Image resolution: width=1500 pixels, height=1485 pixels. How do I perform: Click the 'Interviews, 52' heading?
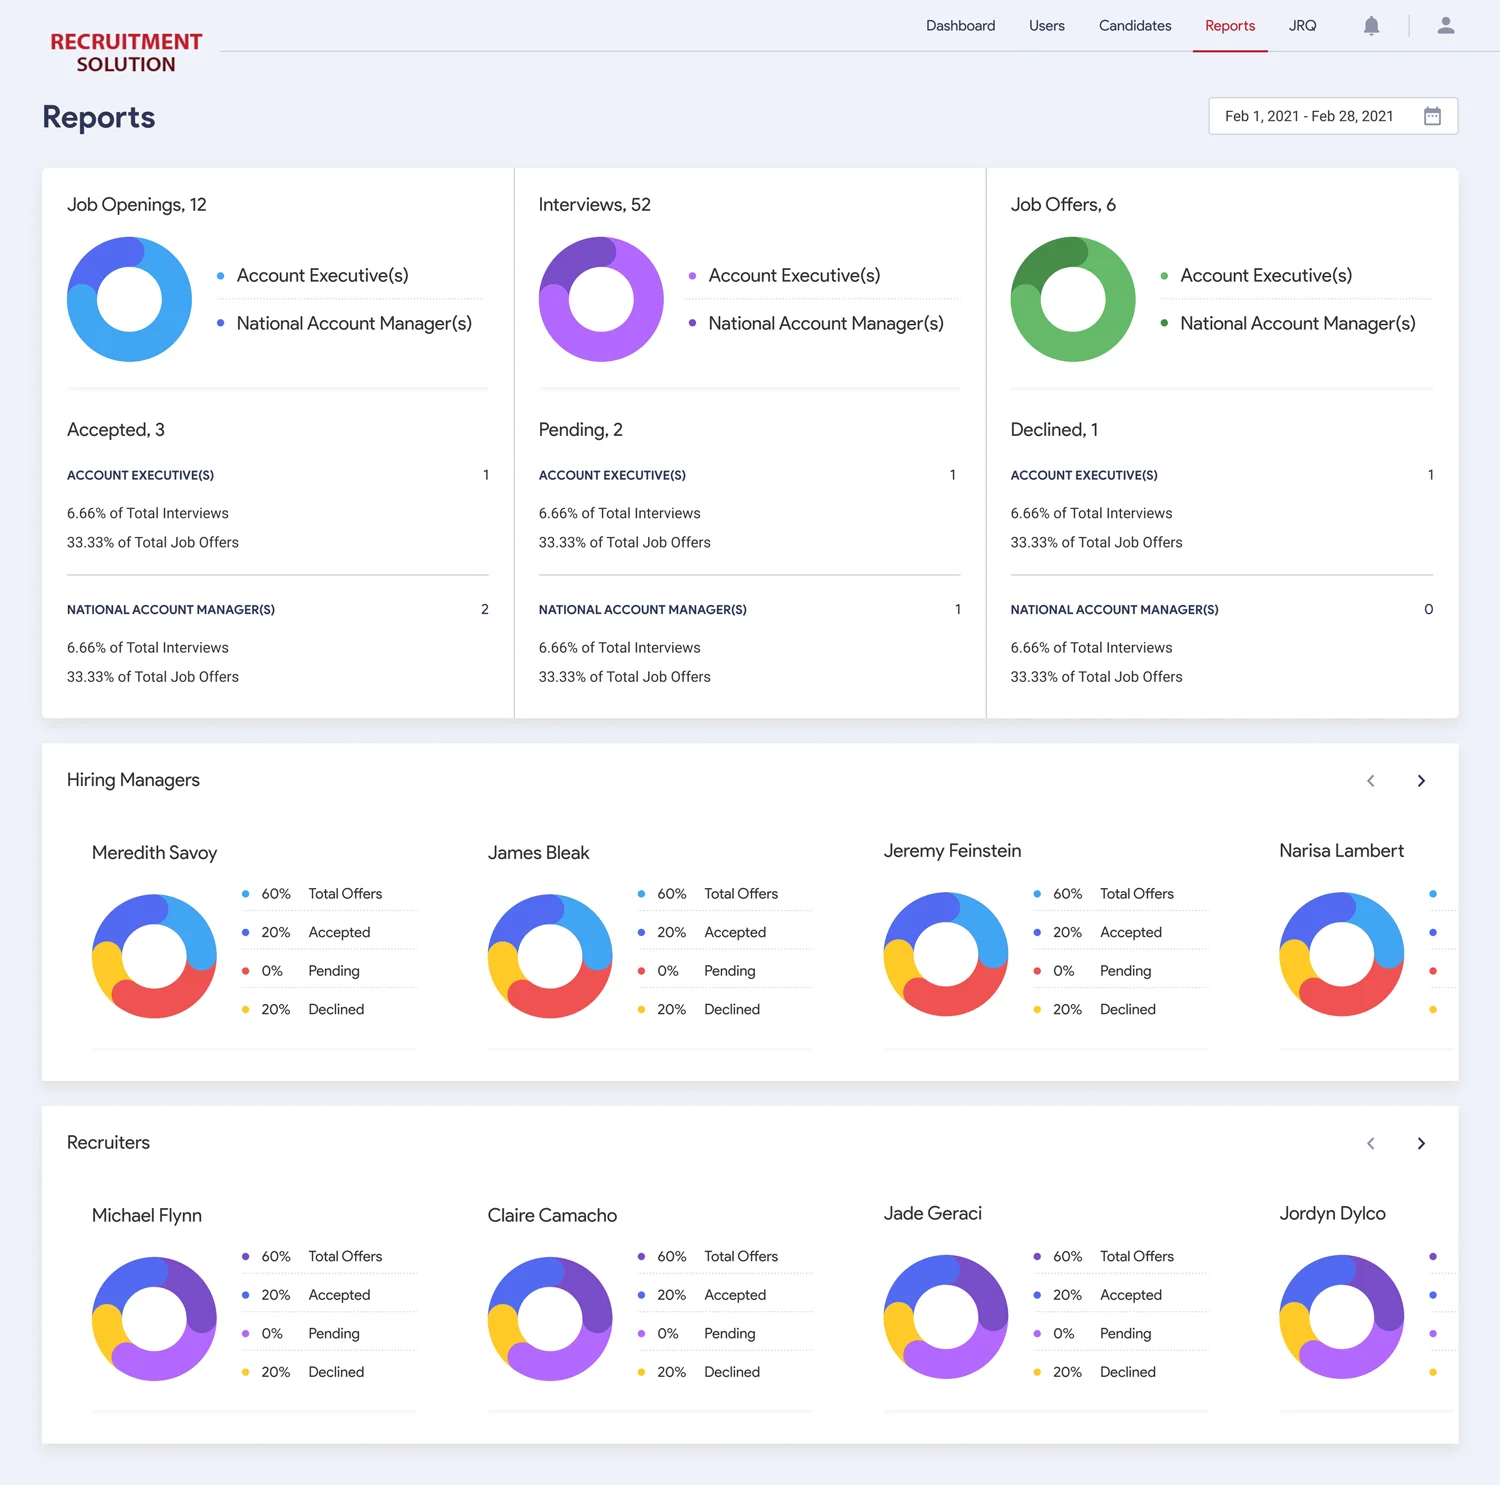[594, 205]
